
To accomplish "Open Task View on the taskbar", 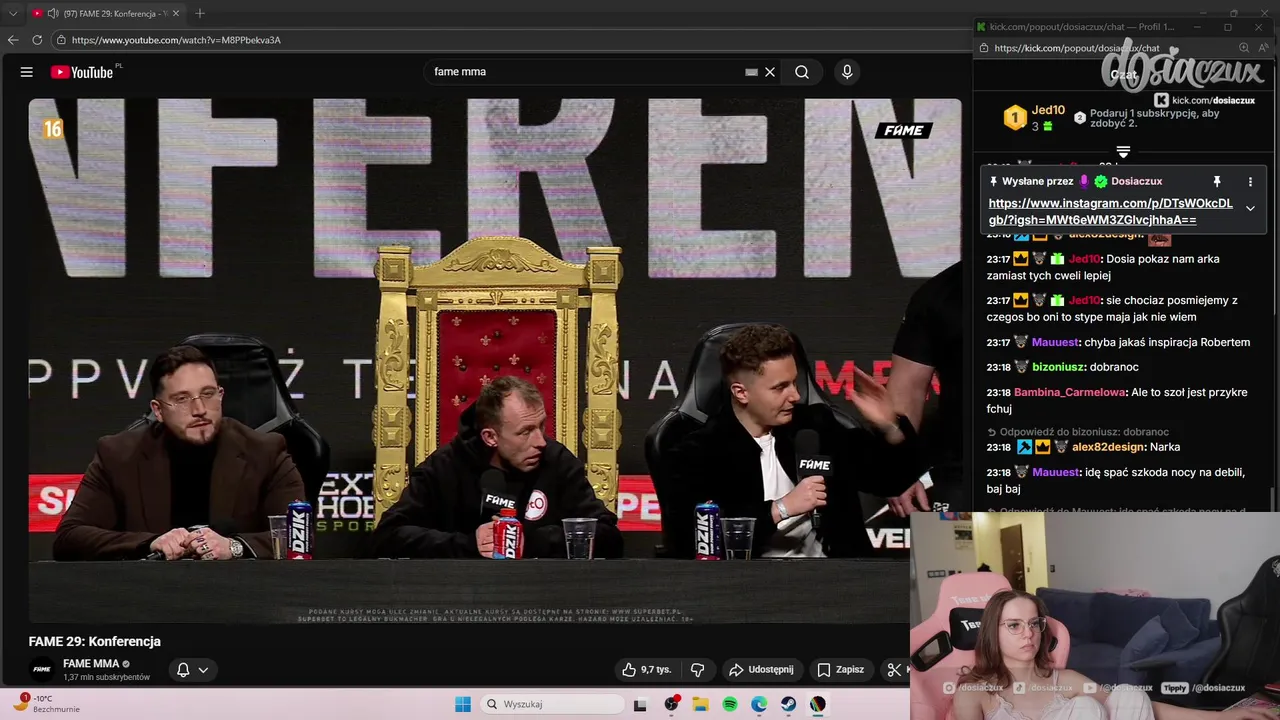I will coord(640,704).
